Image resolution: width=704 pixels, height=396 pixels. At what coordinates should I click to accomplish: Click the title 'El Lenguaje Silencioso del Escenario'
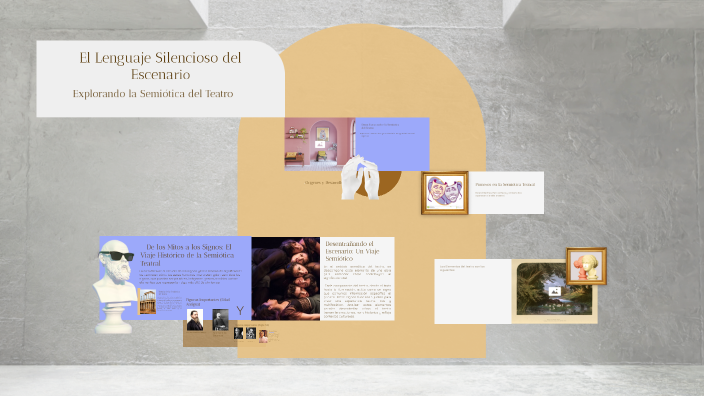pyautogui.click(x=160, y=66)
